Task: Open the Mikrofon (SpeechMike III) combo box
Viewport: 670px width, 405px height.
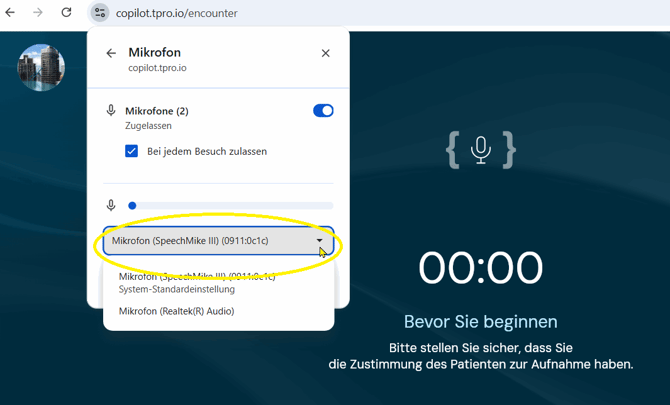Action: pos(210,241)
